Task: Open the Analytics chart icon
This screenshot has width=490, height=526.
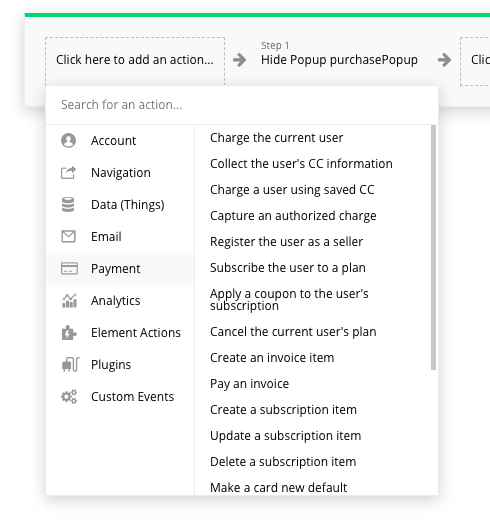Action: coord(69,301)
